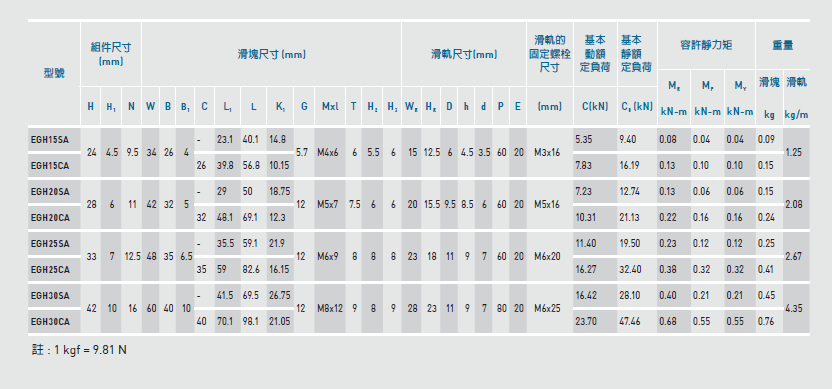Click the 1.25 rail weight value
832x389 pixels.
(x=794, y=152)
